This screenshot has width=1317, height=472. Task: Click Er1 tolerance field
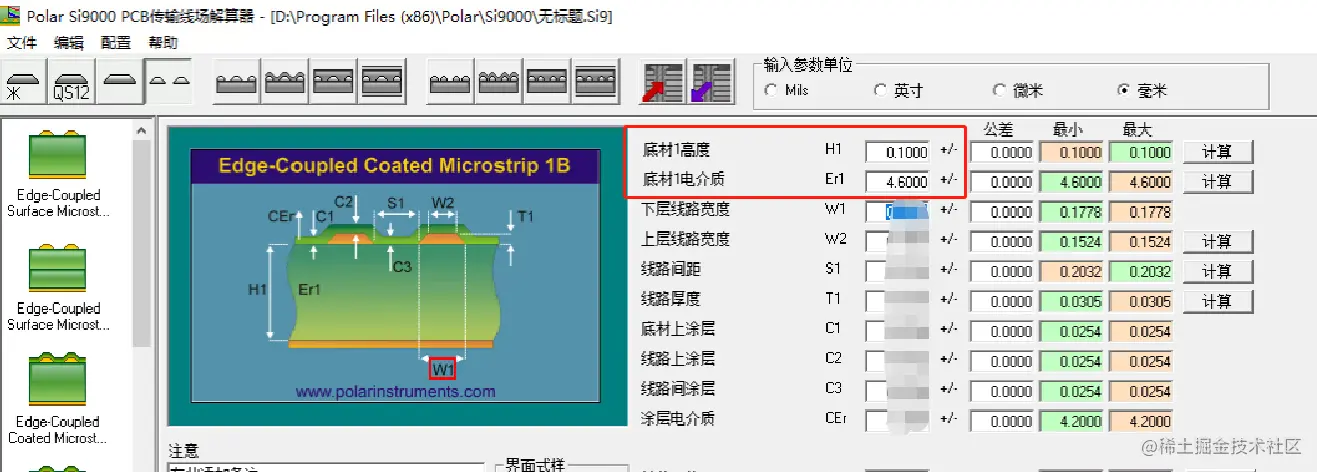[1003, 182]
